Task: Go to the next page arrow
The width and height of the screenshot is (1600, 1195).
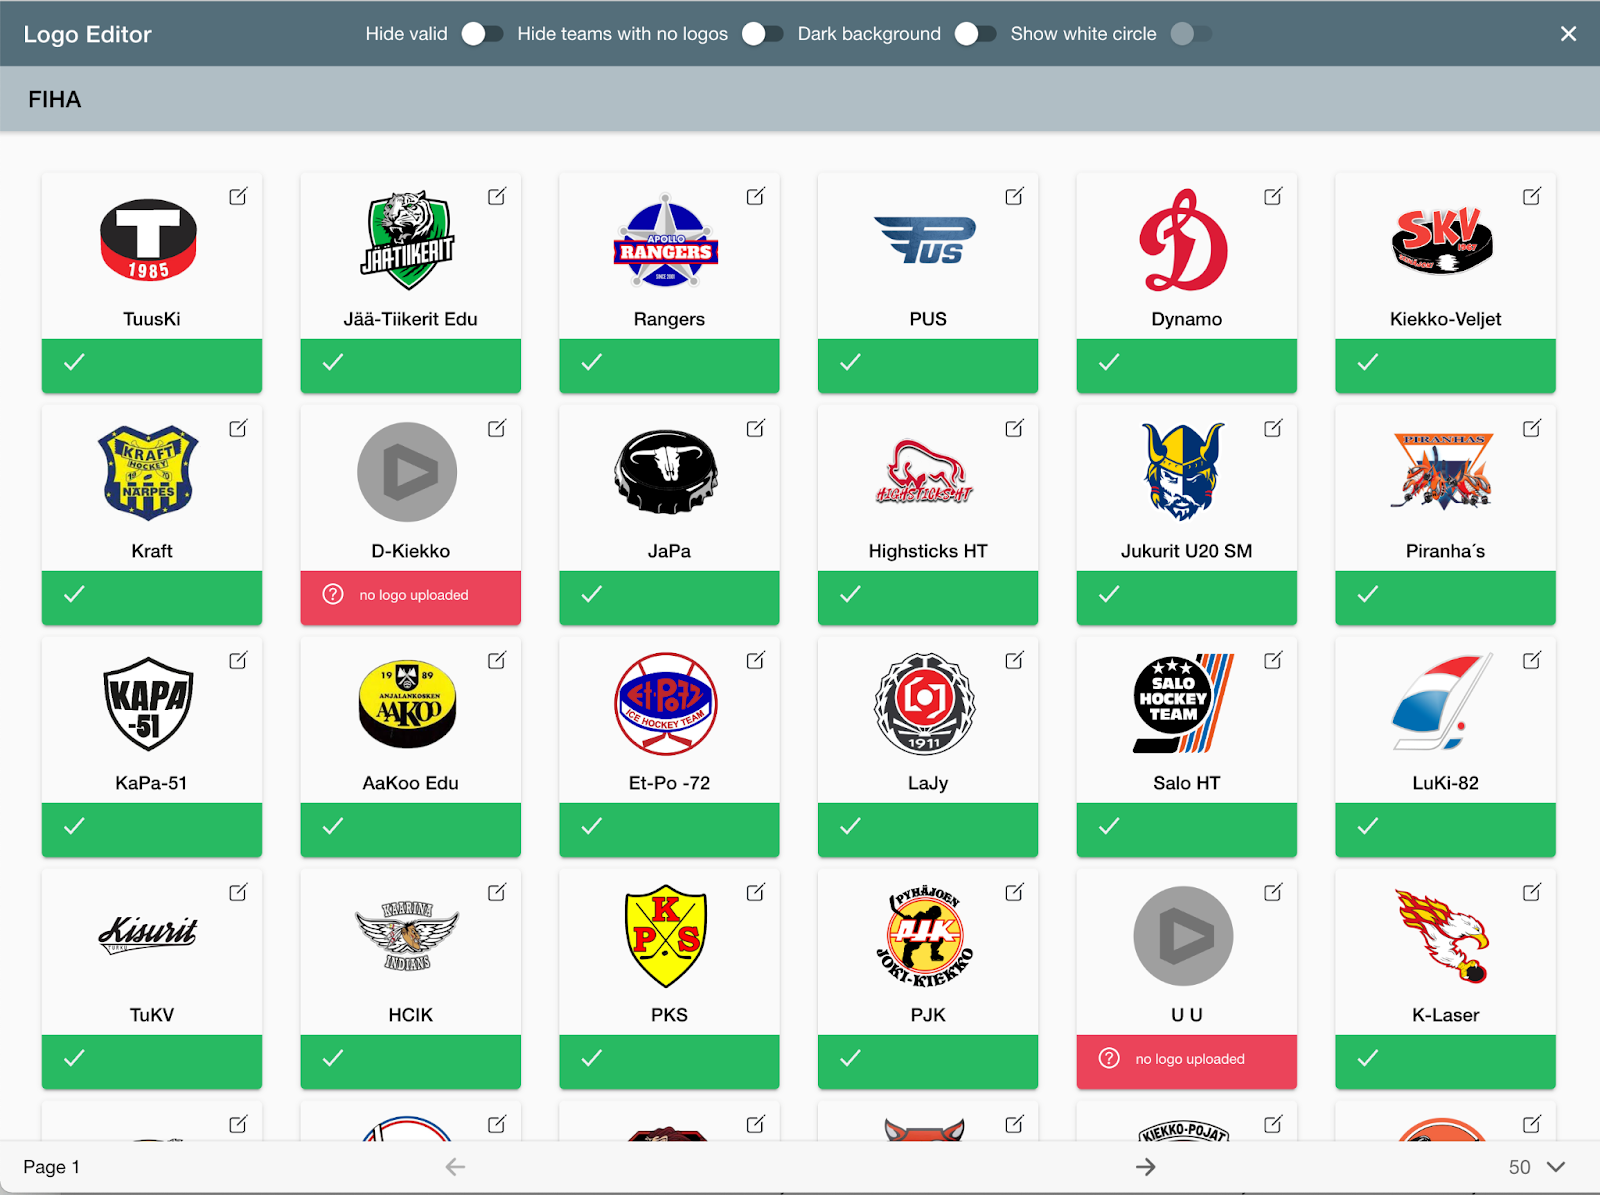Action: (1146, 1167)
